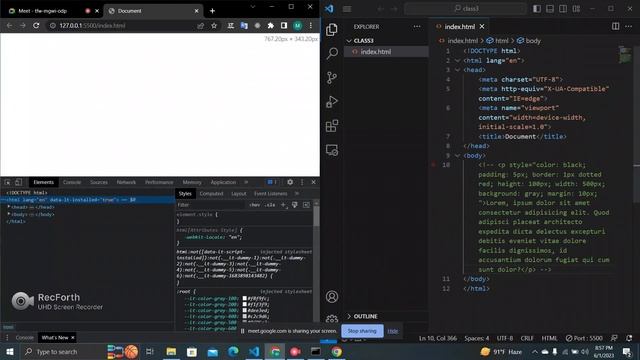
Task: Open VS Code notifications bell
Action: coord(629,338)
